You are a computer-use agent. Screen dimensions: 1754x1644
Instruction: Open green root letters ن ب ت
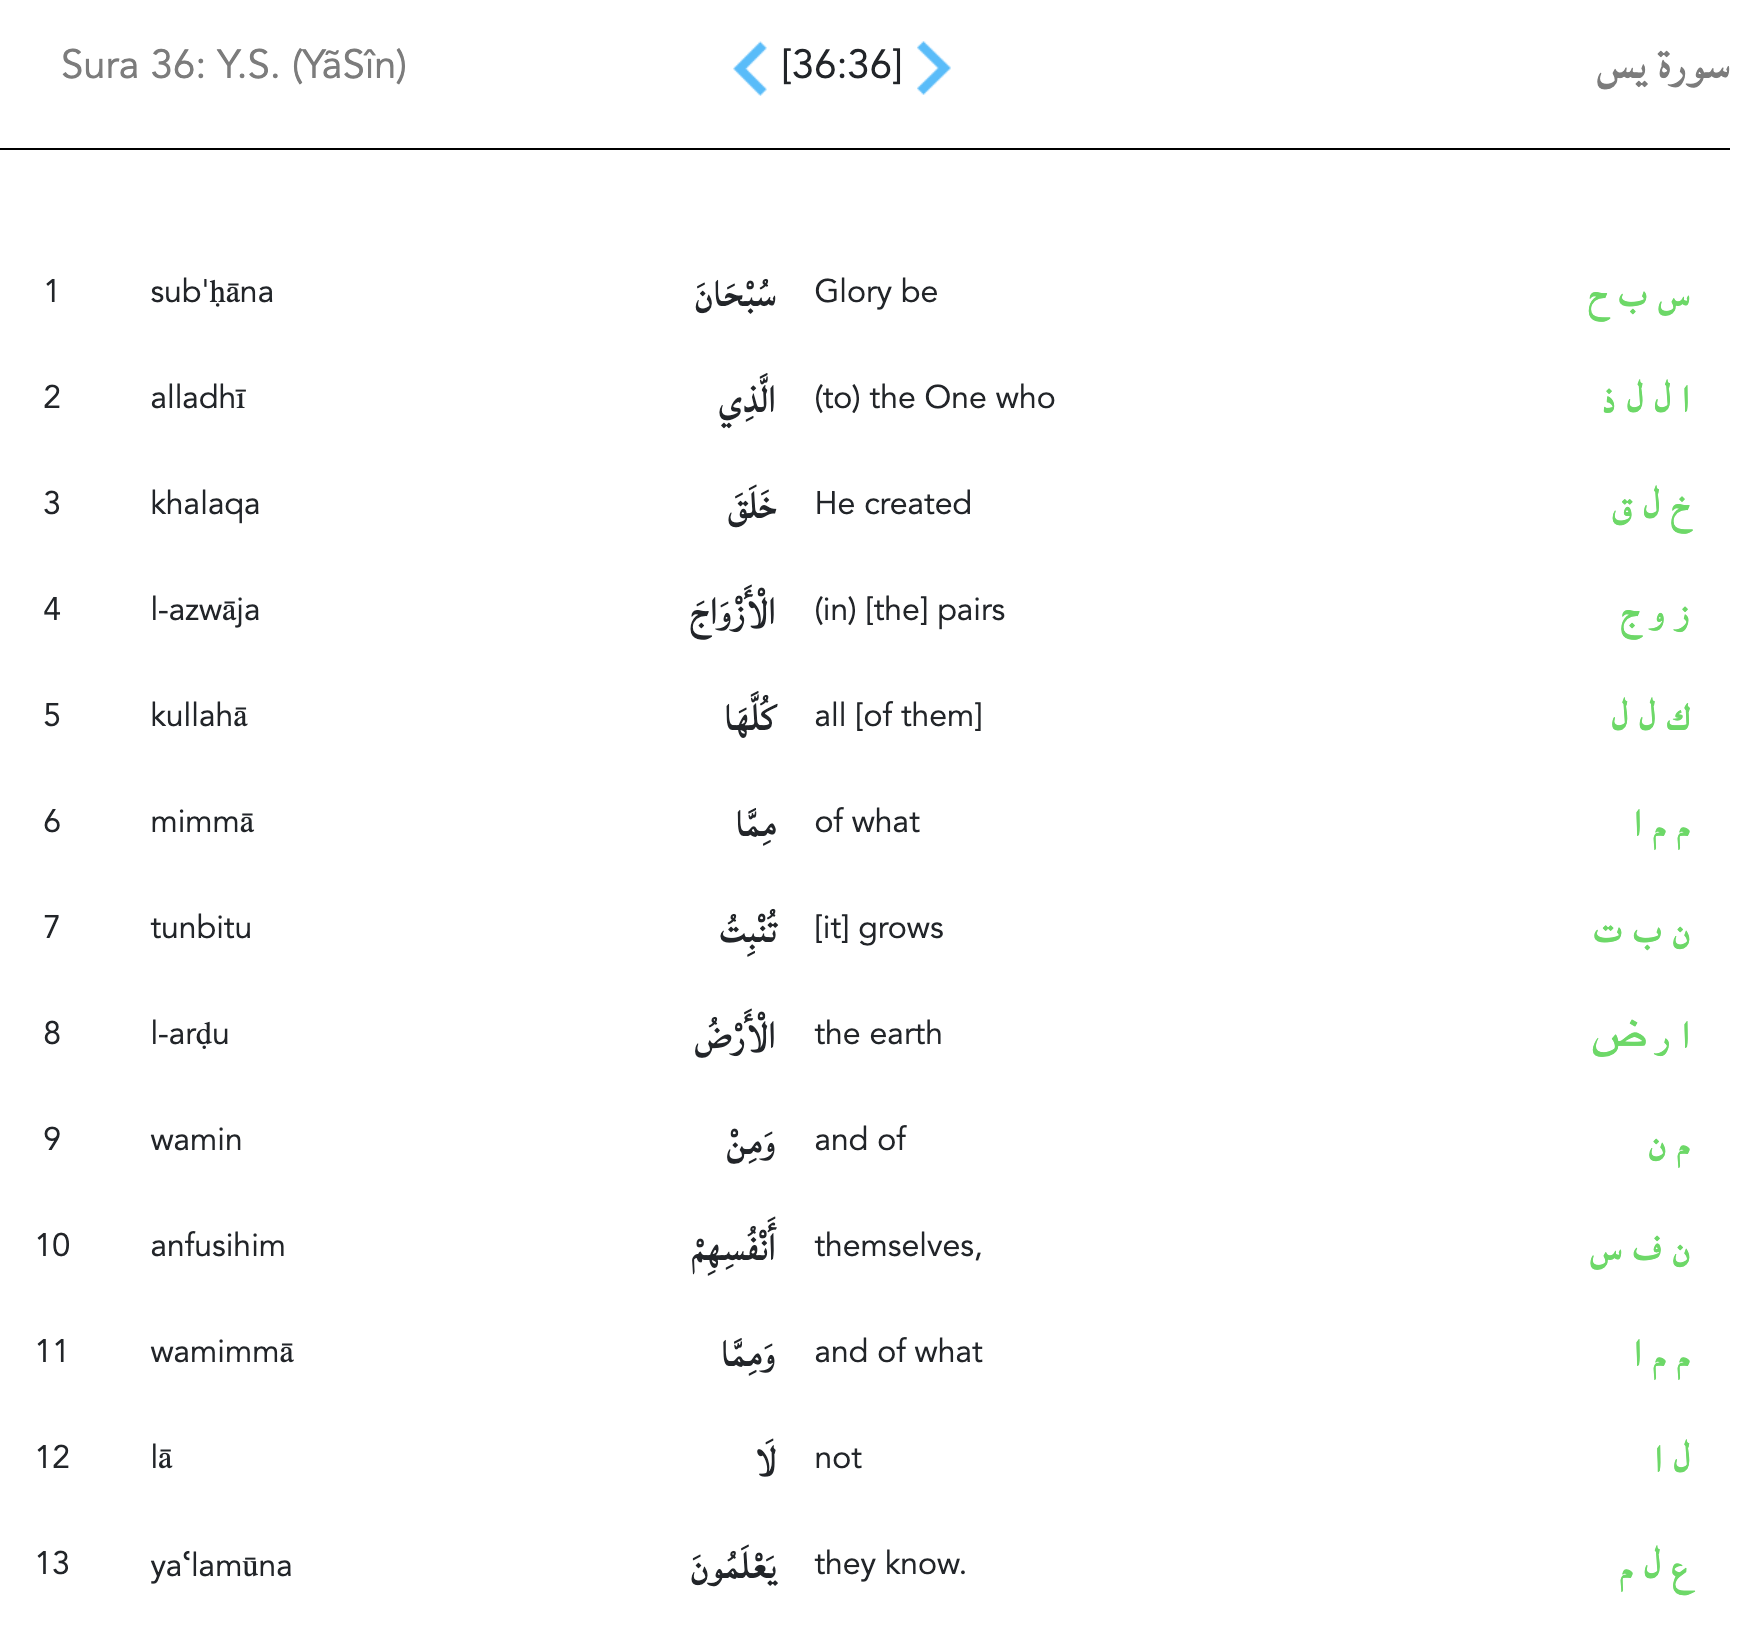(1641, 932)
